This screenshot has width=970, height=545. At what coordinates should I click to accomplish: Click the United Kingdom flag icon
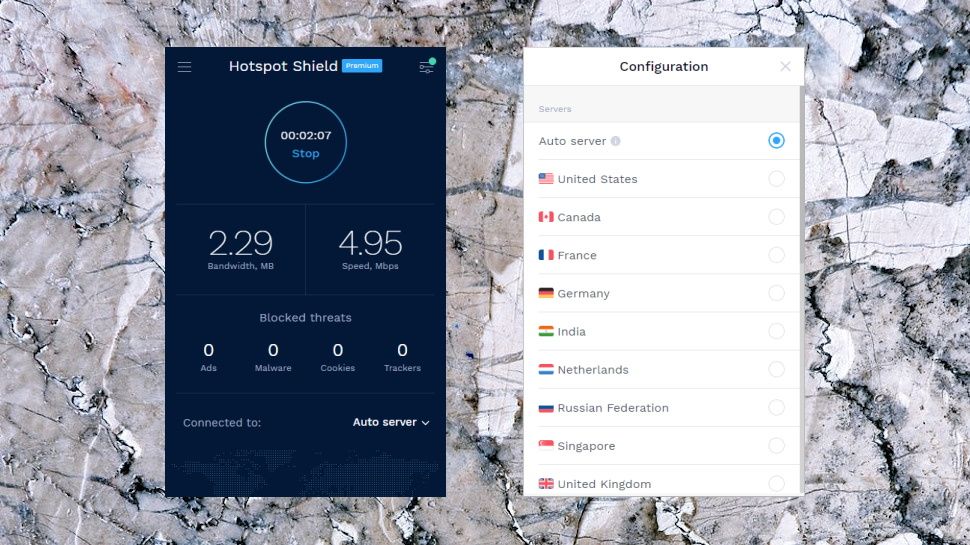click(546, 484)
